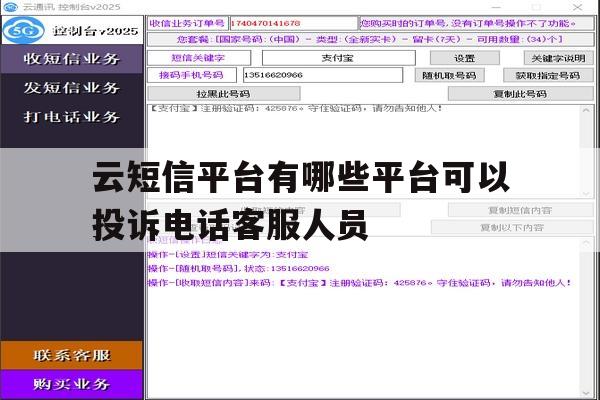
Task: Click the title bar app icon
Action: point(10,7)
